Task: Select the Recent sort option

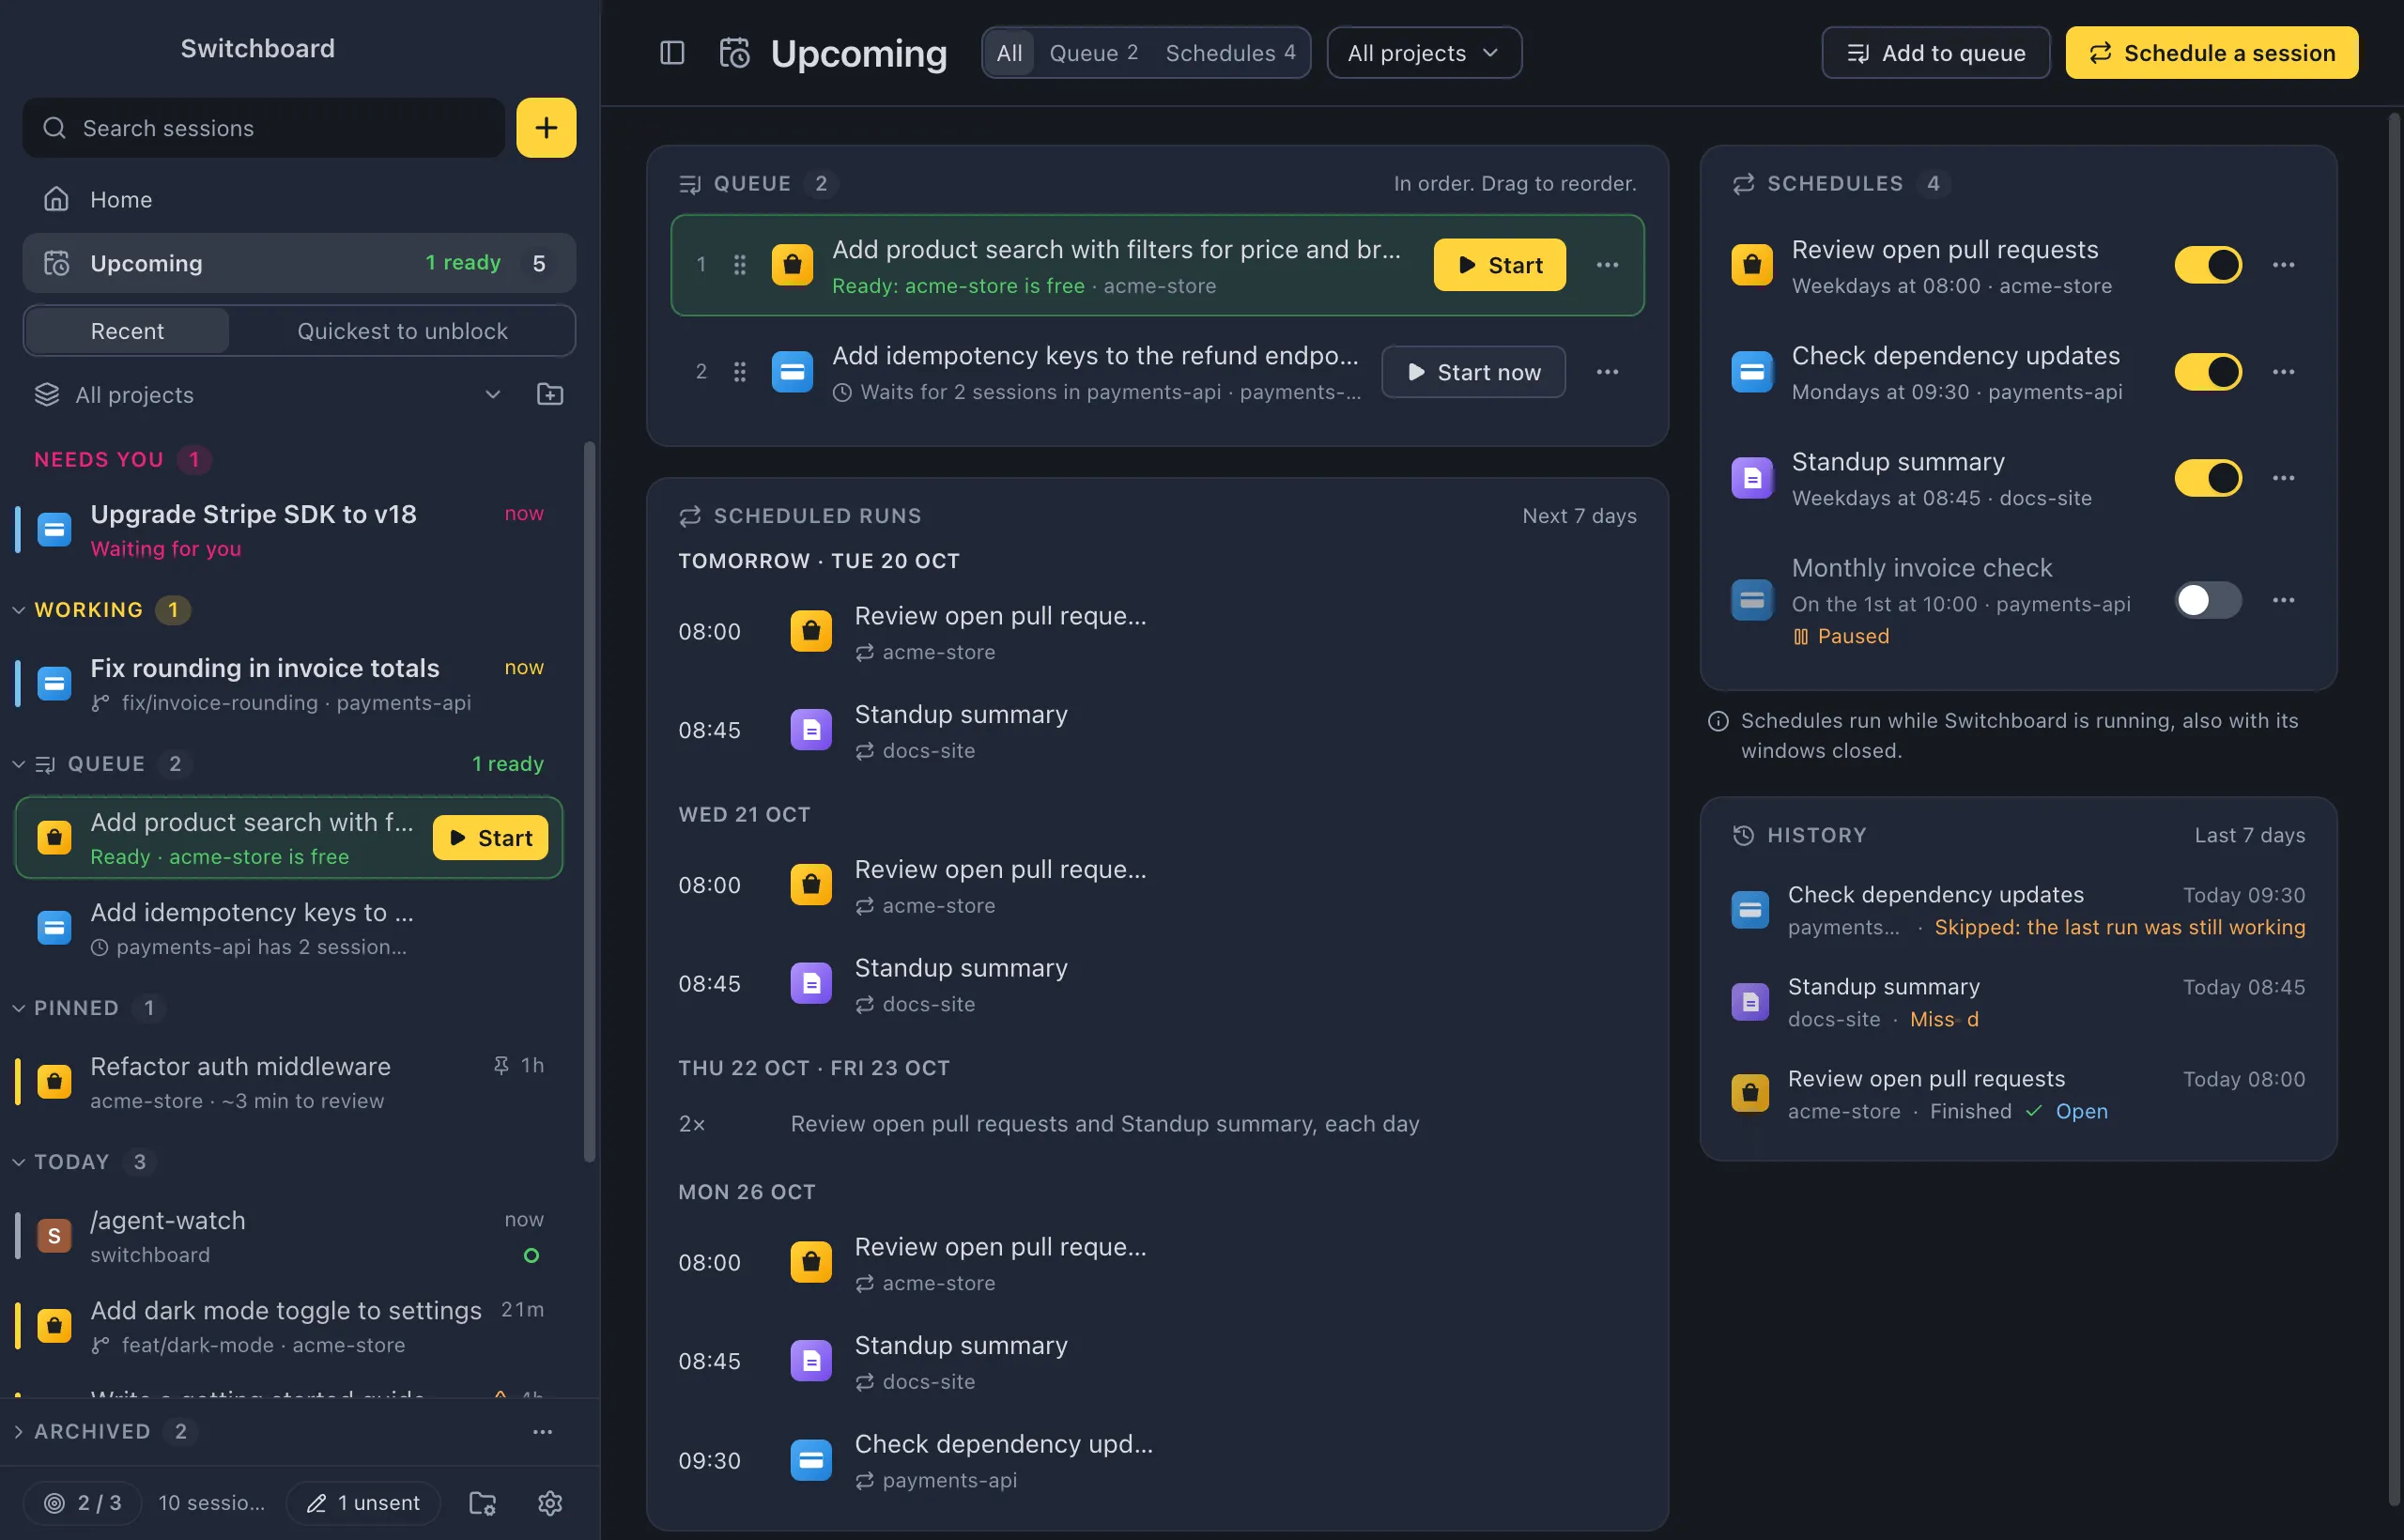Action: coord(127,331)
